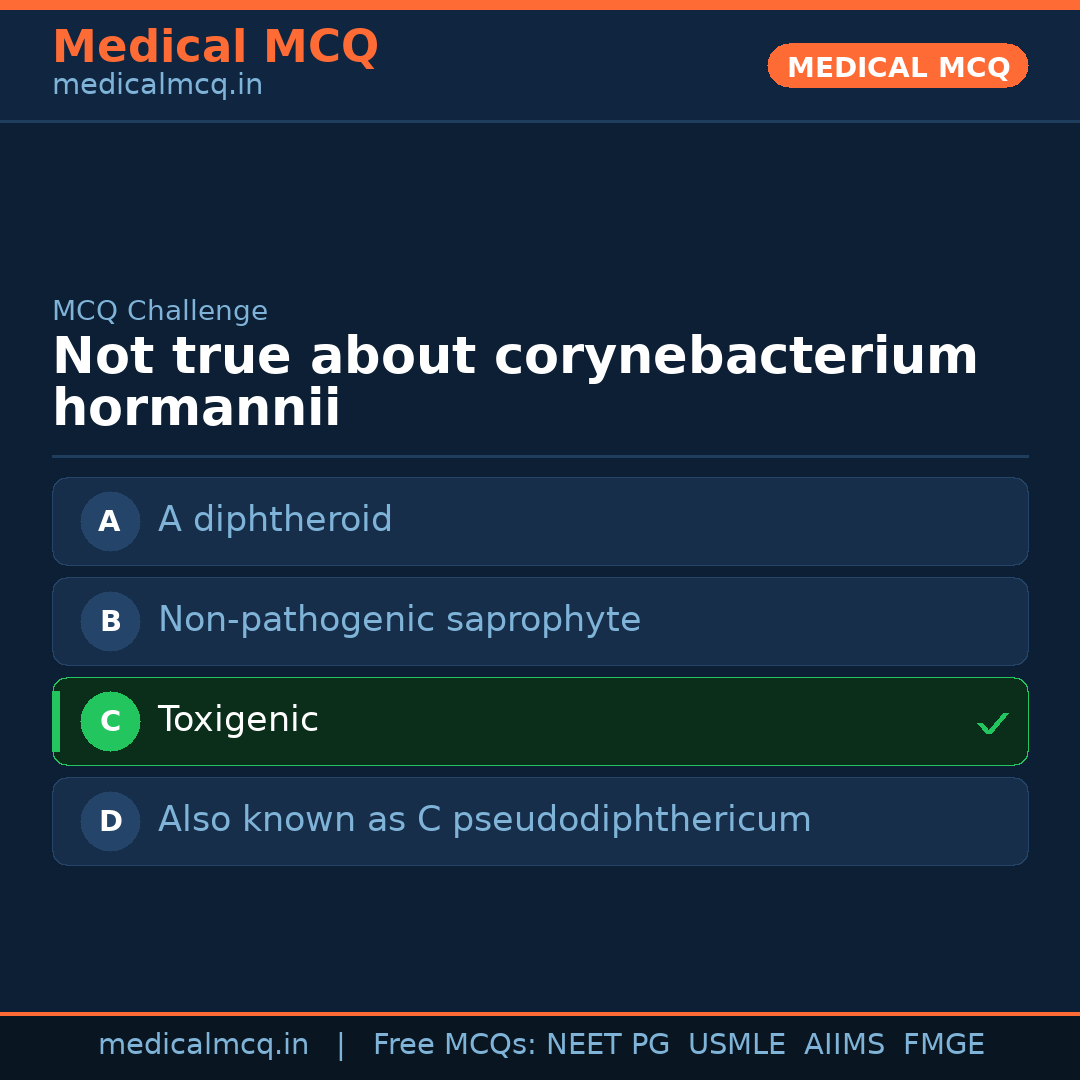Choose the "Non-pathogenic saprophyte" answer option
Viewport: 1080px width, 1080px height.
(x=540, y=621)
